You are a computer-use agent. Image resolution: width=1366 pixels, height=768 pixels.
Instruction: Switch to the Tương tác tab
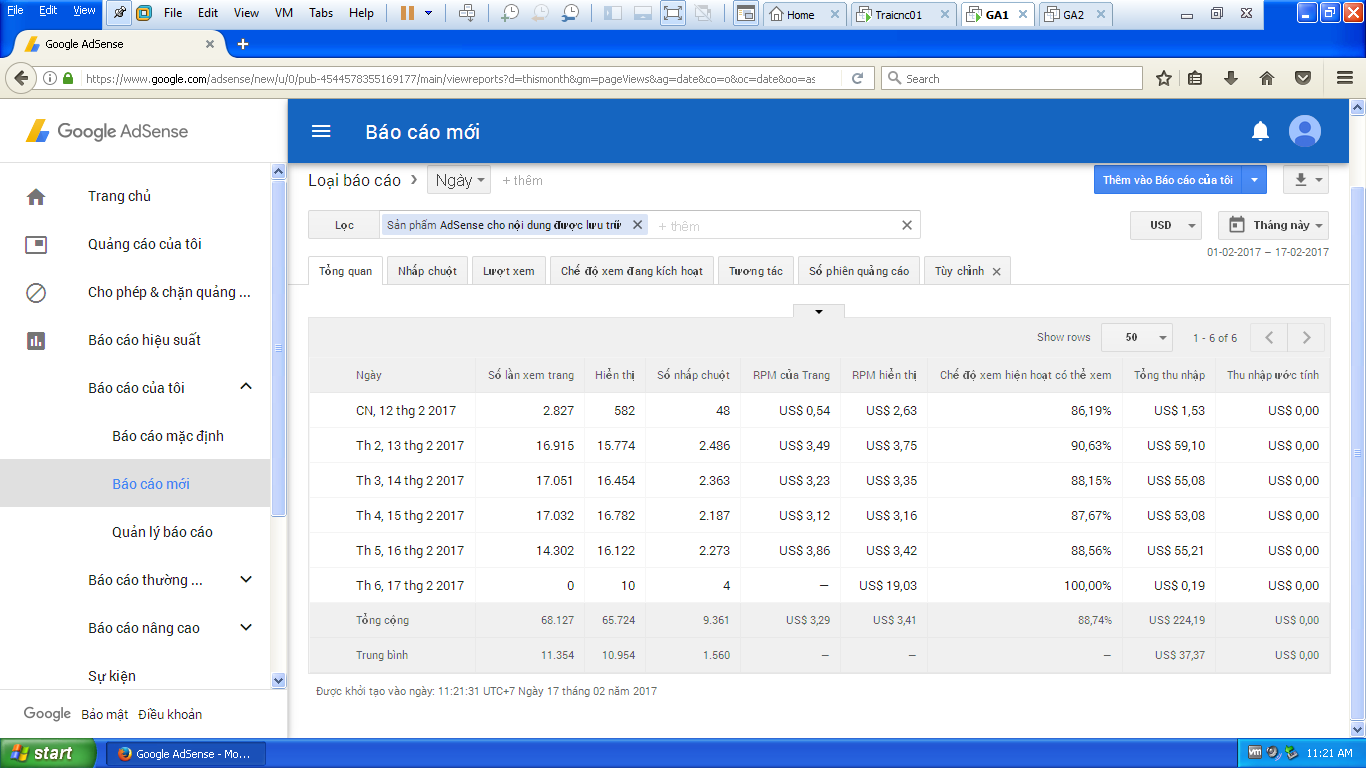tap(756, 271)
